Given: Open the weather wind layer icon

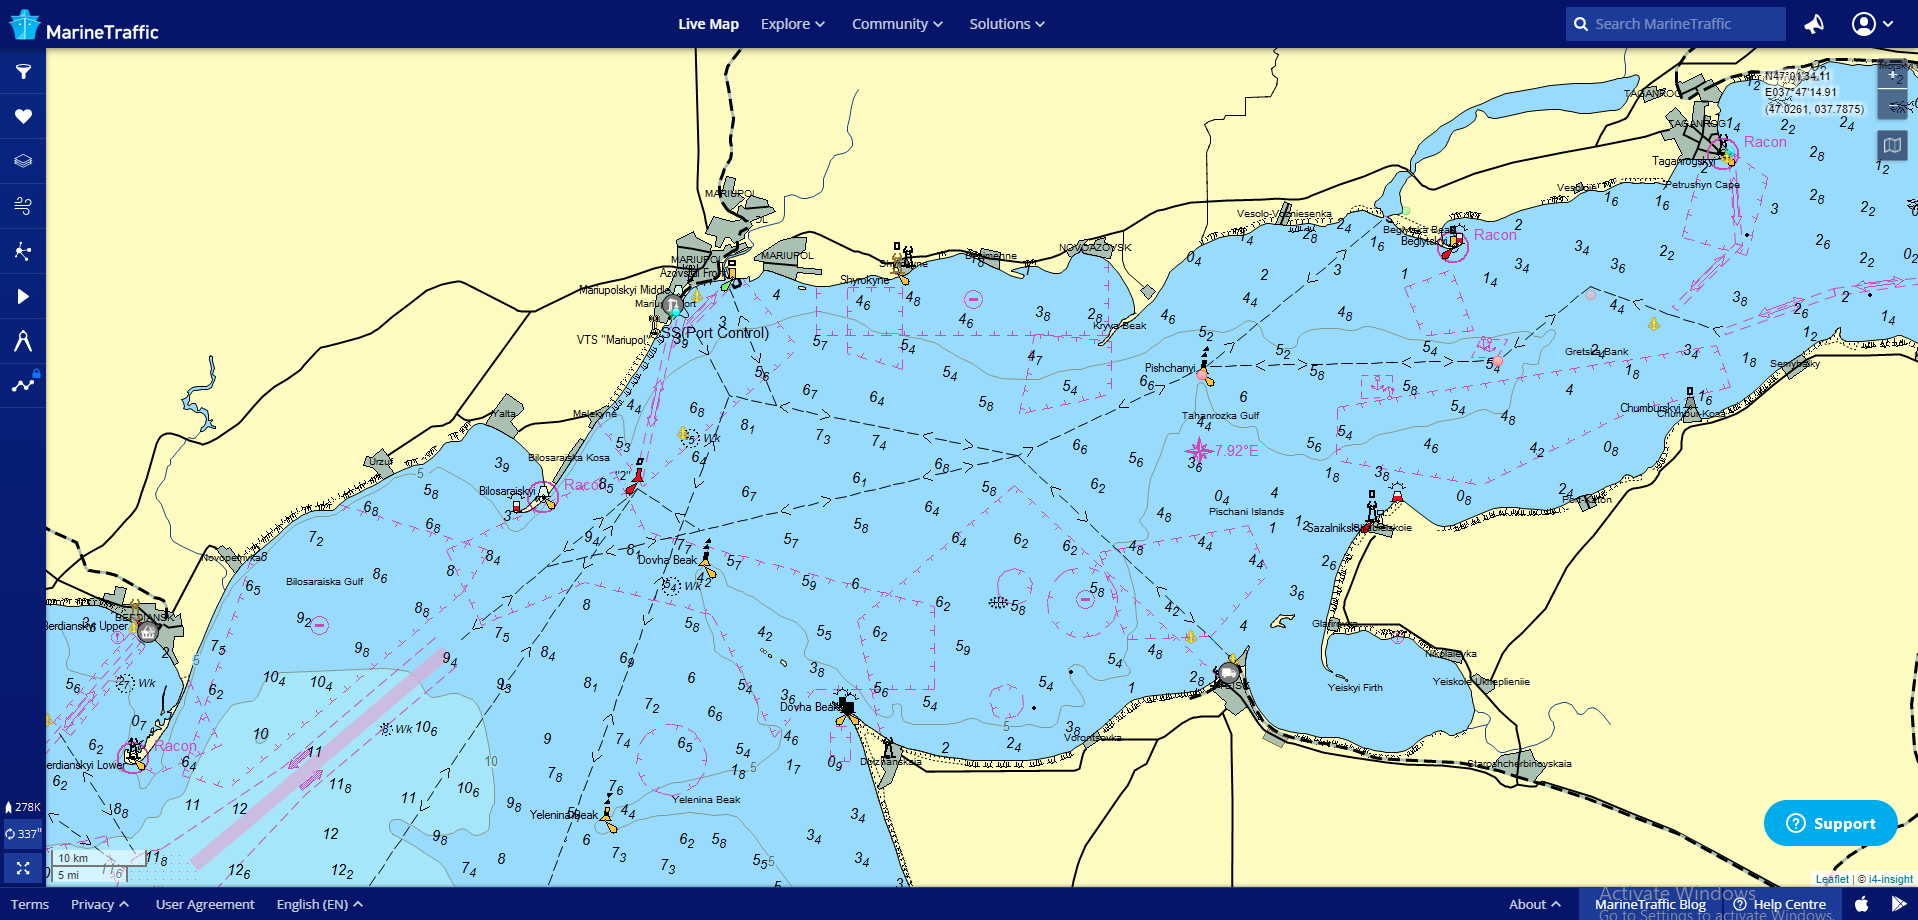Looking at the screenshot, I should click(x=23, y=206).
